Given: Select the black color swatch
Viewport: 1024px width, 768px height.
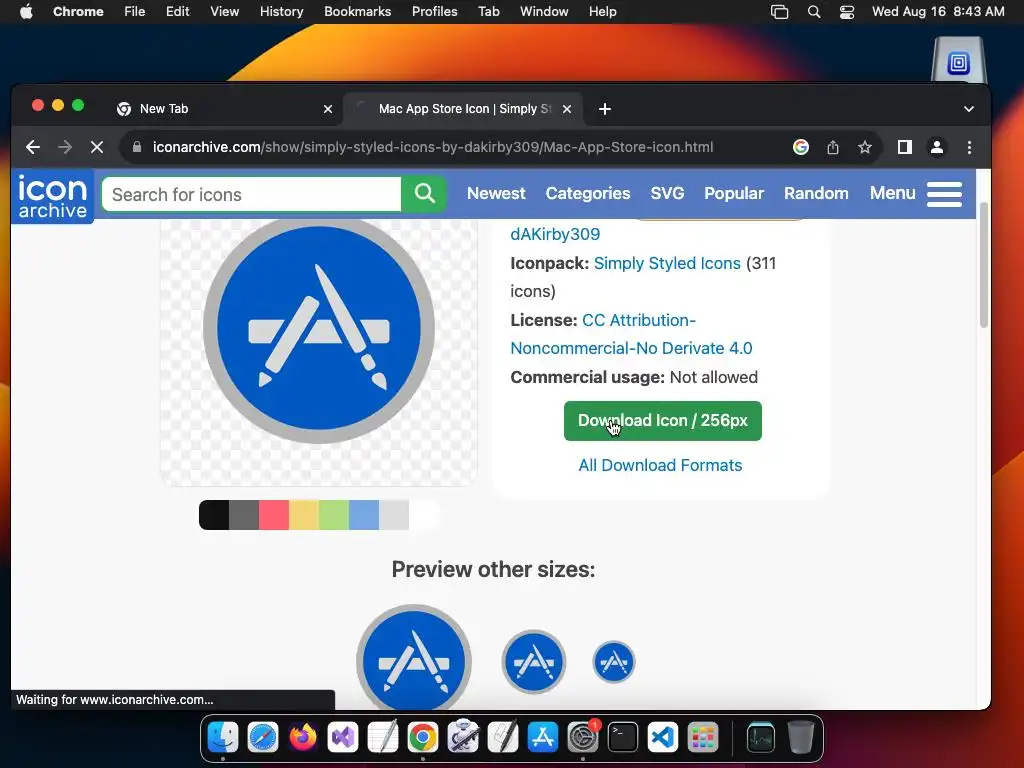Looking at the screenshot, I should [x=214, y=515].
